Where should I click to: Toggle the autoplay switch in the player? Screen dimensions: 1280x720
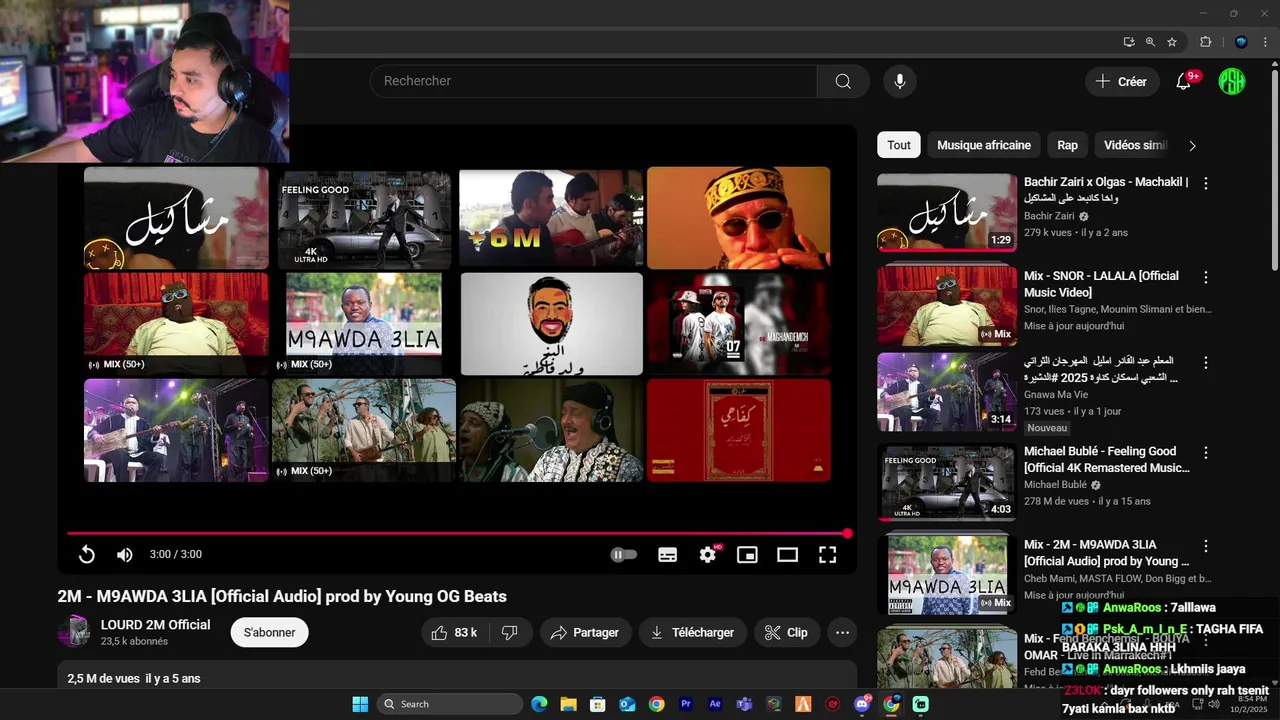pos(623,554)
